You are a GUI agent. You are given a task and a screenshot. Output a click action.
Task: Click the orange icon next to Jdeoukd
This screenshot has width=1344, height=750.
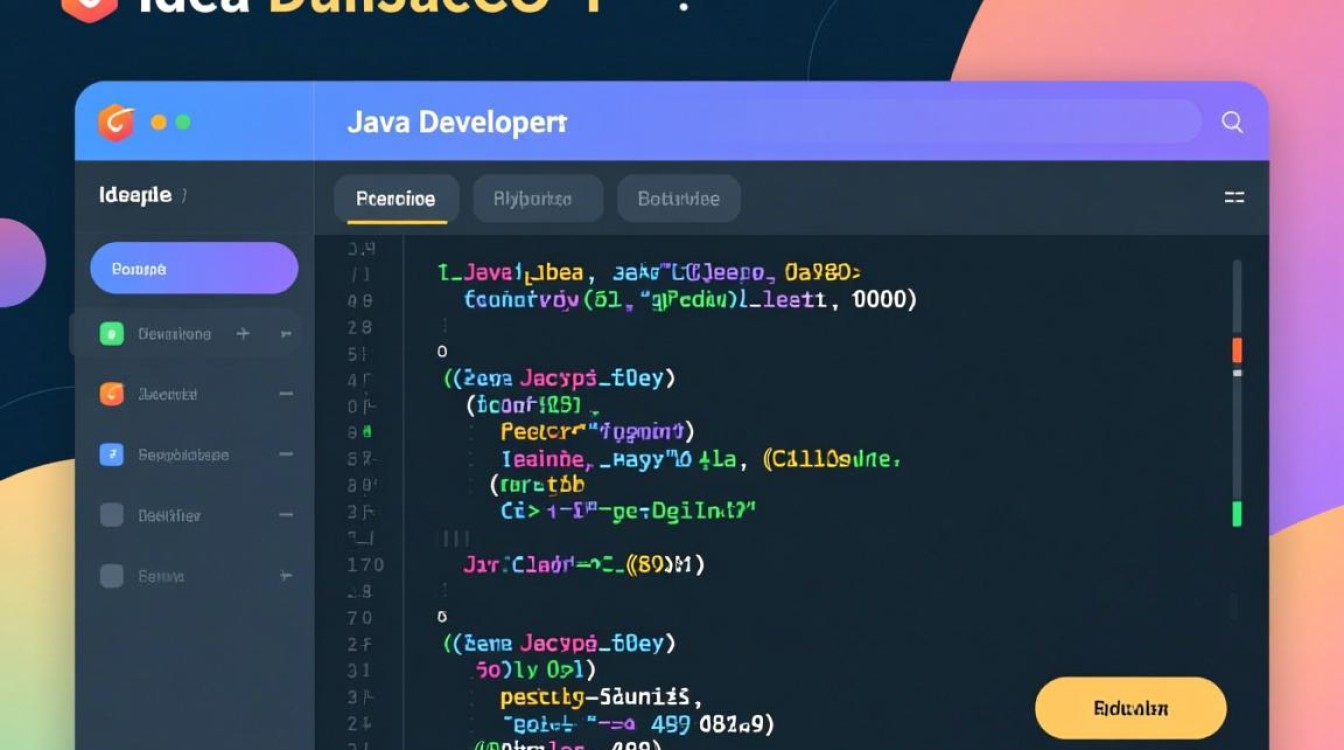(110, 394)
